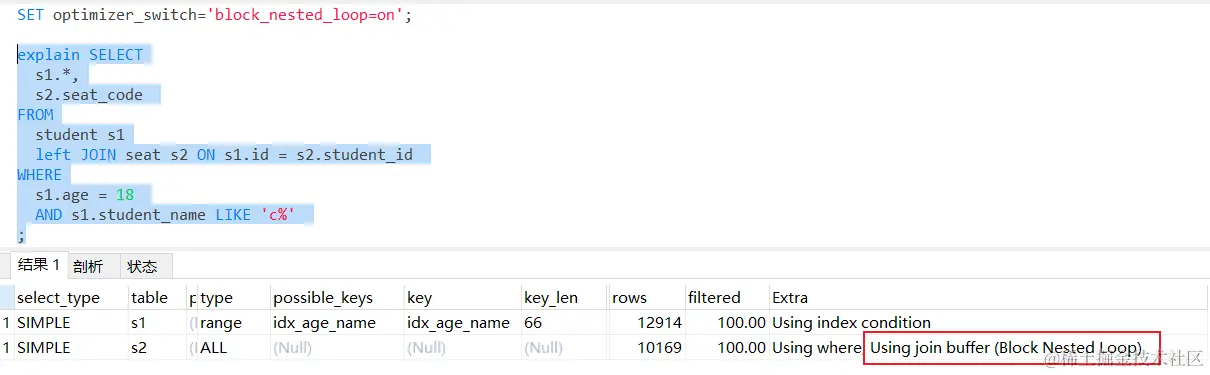
Task: Place cursor on the left JOIN seat line
Action: [224, 154]
